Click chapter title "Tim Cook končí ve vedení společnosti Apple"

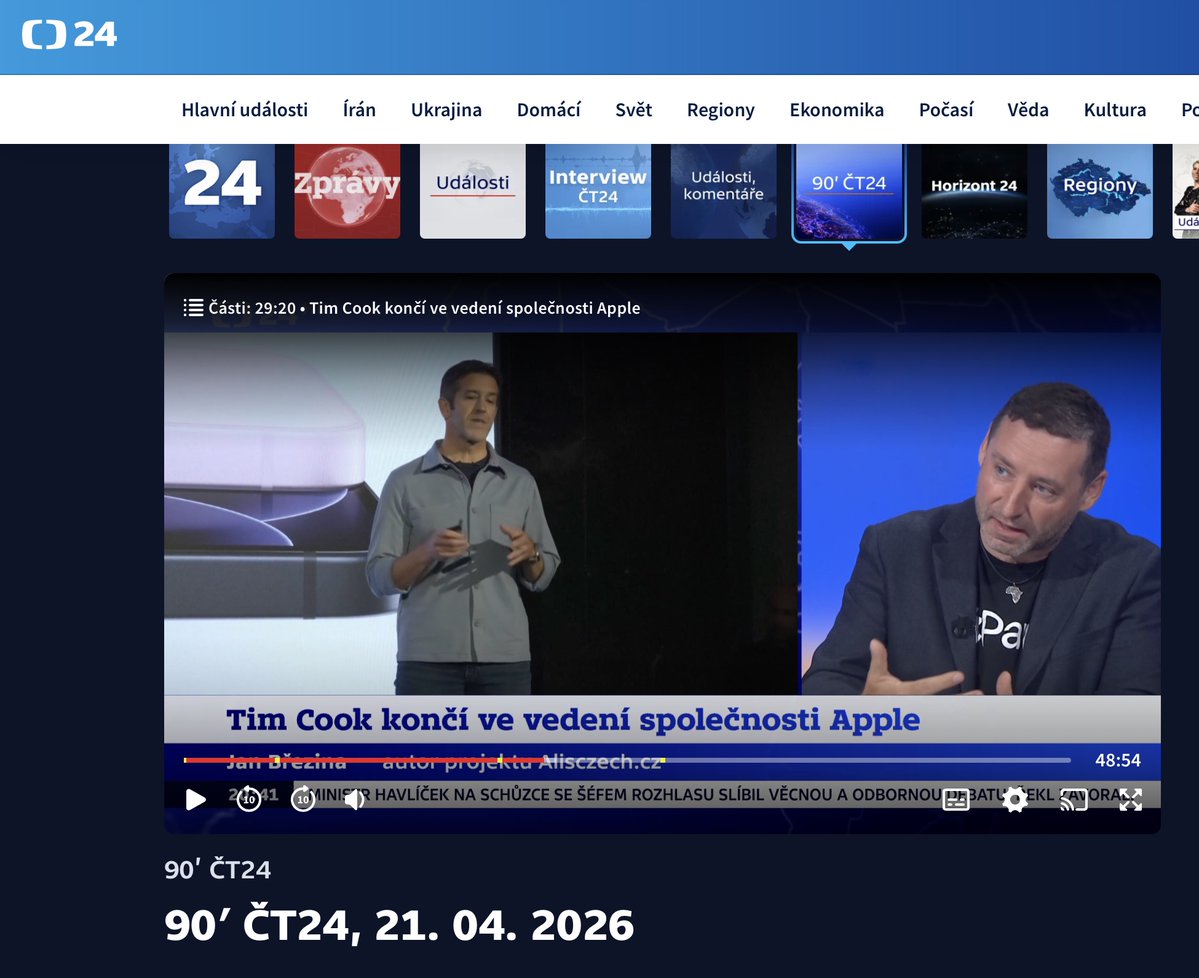(475, 308)
